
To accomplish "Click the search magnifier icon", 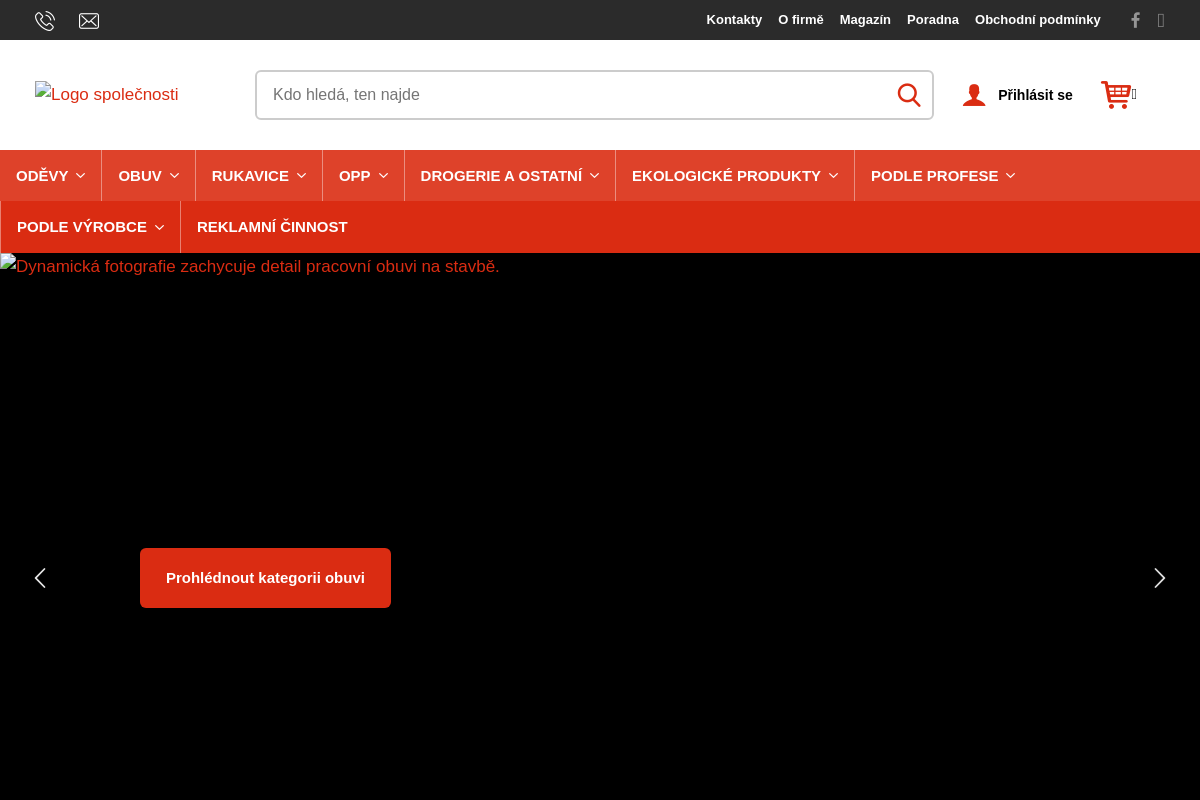I will [x=909, y=95].
